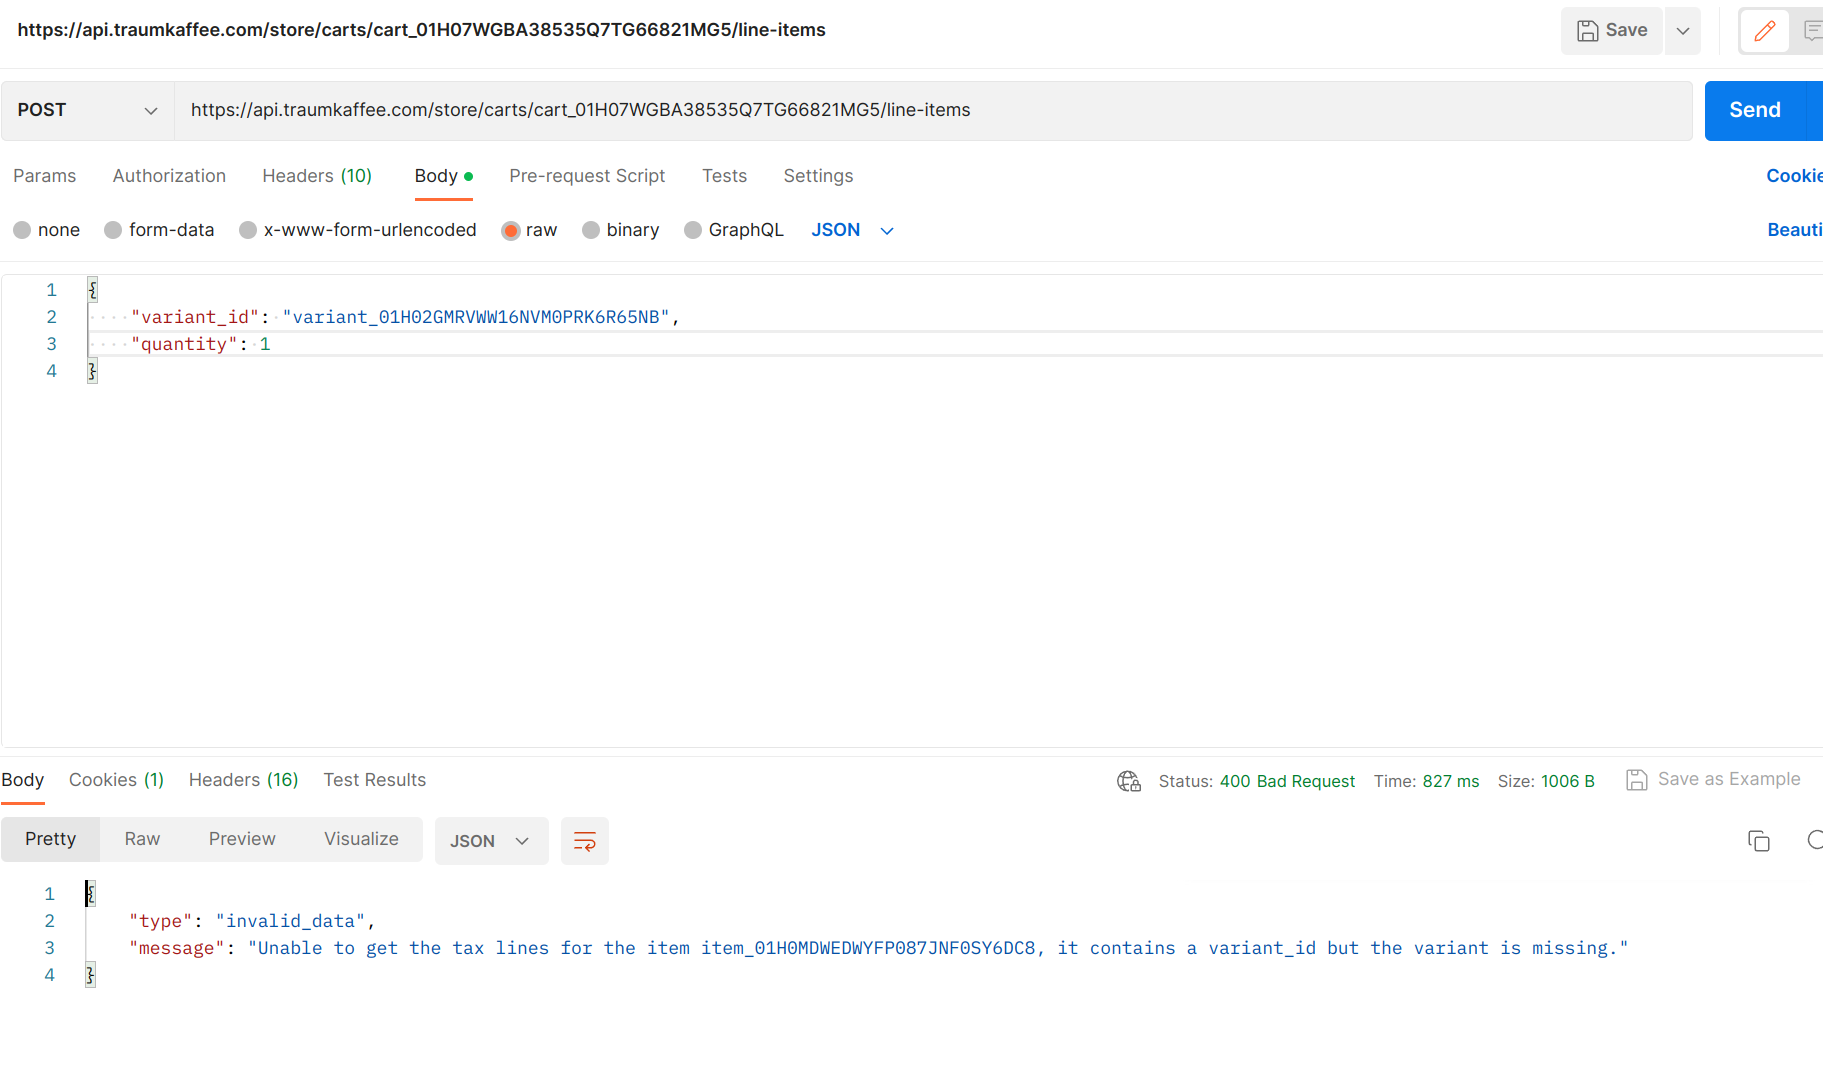1823x1073 pixels.
Task: Expand the Save button chevron menu
Action: [x=1682, y=30]
